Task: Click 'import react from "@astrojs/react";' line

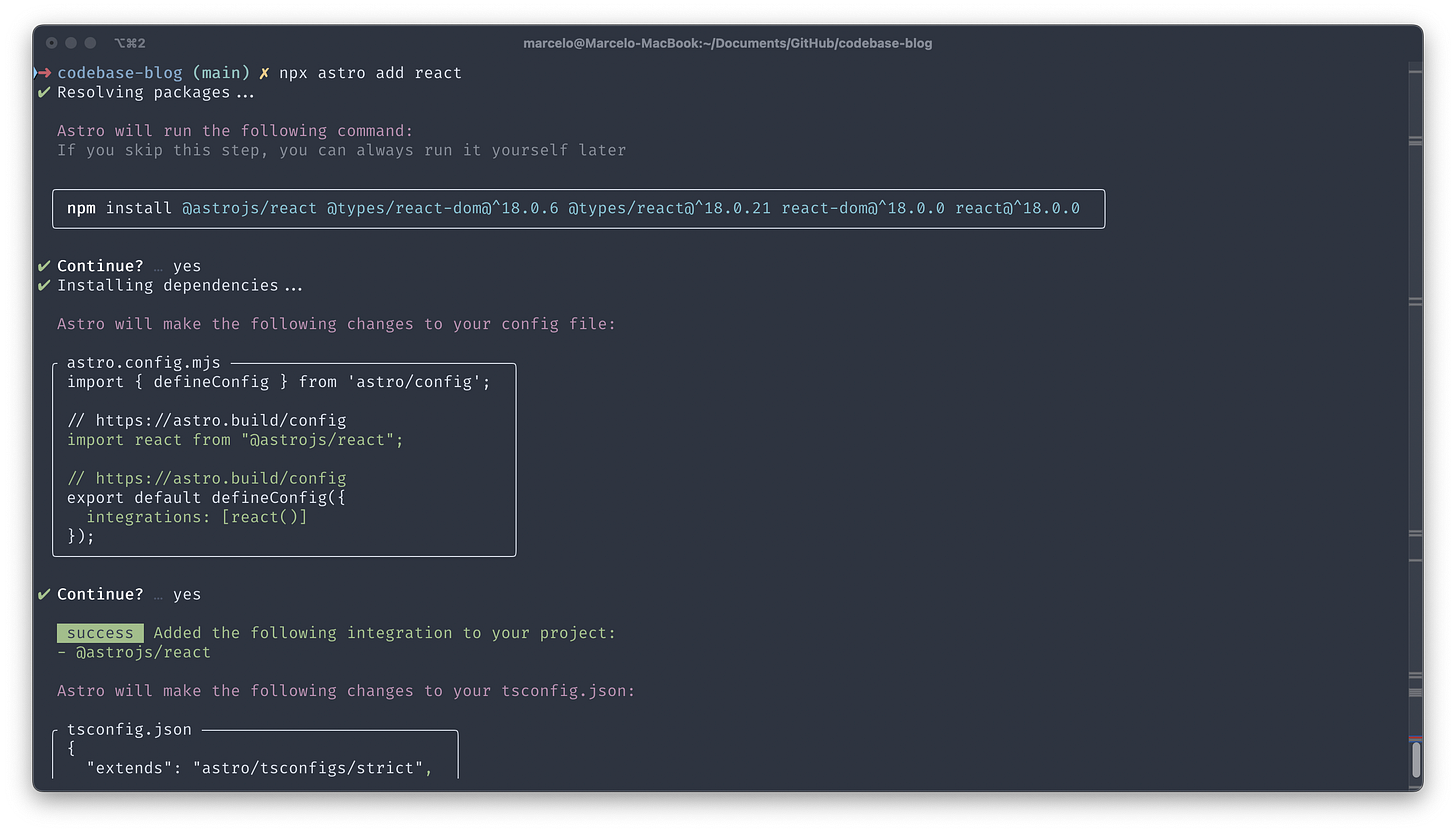Action: pyautogui.click(x=235, y=440)
